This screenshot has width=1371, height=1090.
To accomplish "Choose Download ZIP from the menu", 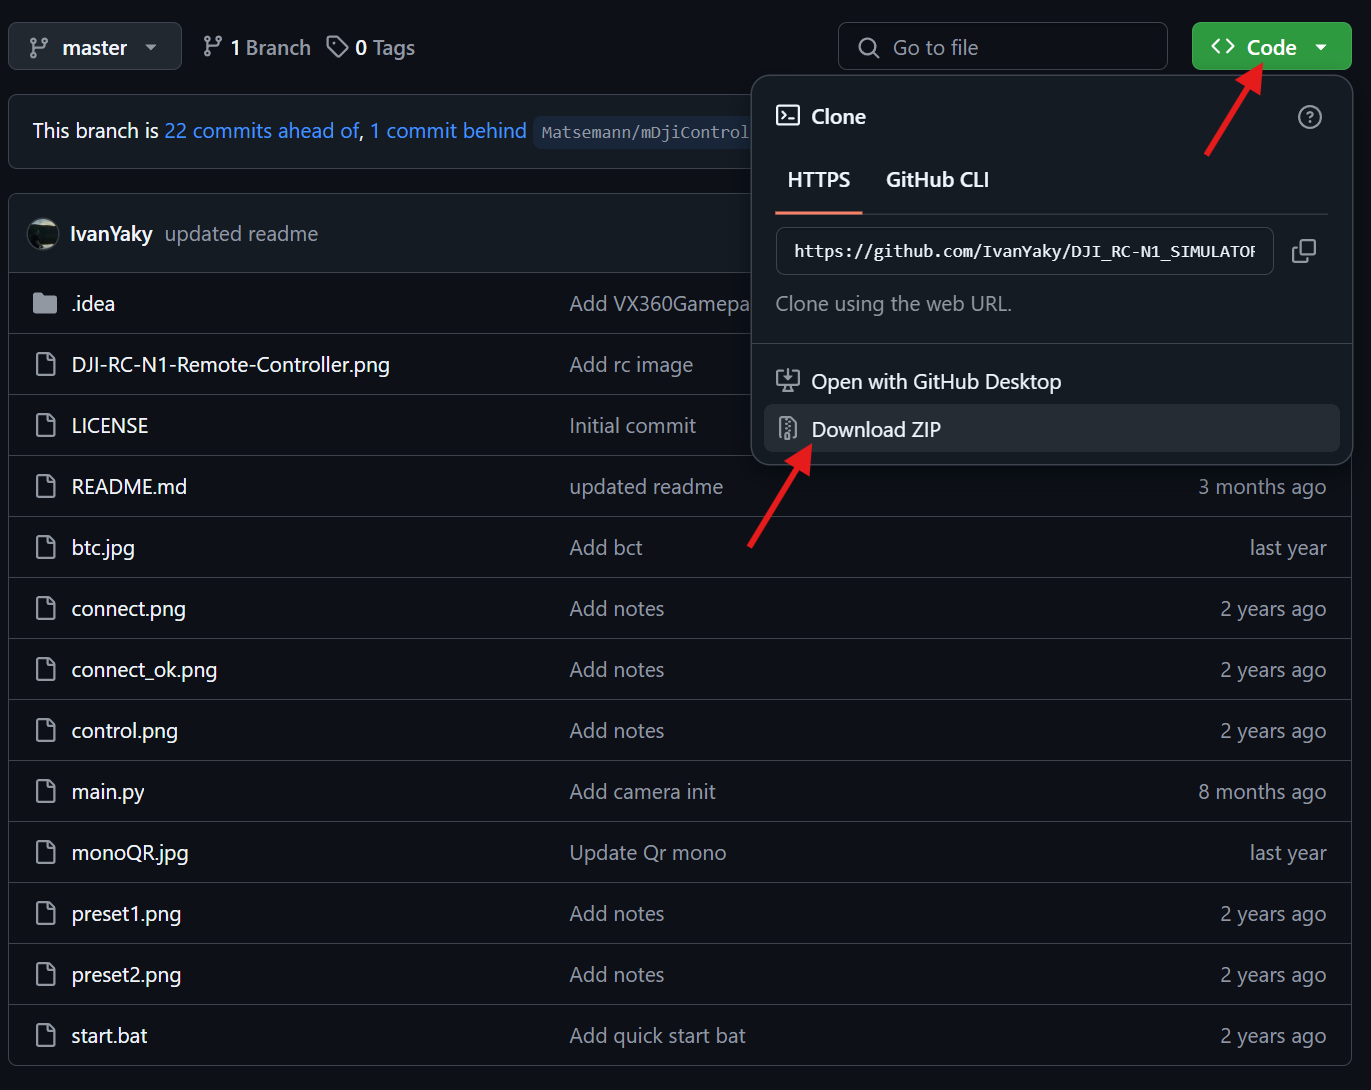I will tap(876, 429).
